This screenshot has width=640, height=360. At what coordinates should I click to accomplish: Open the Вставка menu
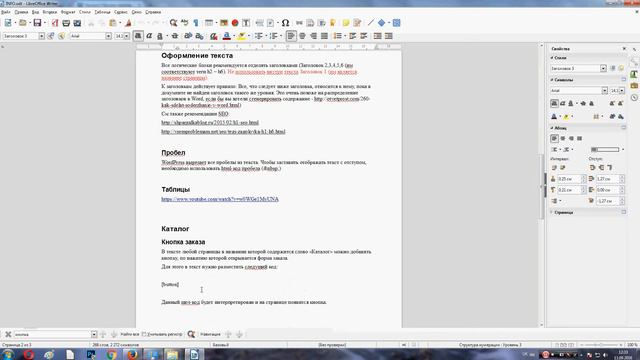click(50, 12)
